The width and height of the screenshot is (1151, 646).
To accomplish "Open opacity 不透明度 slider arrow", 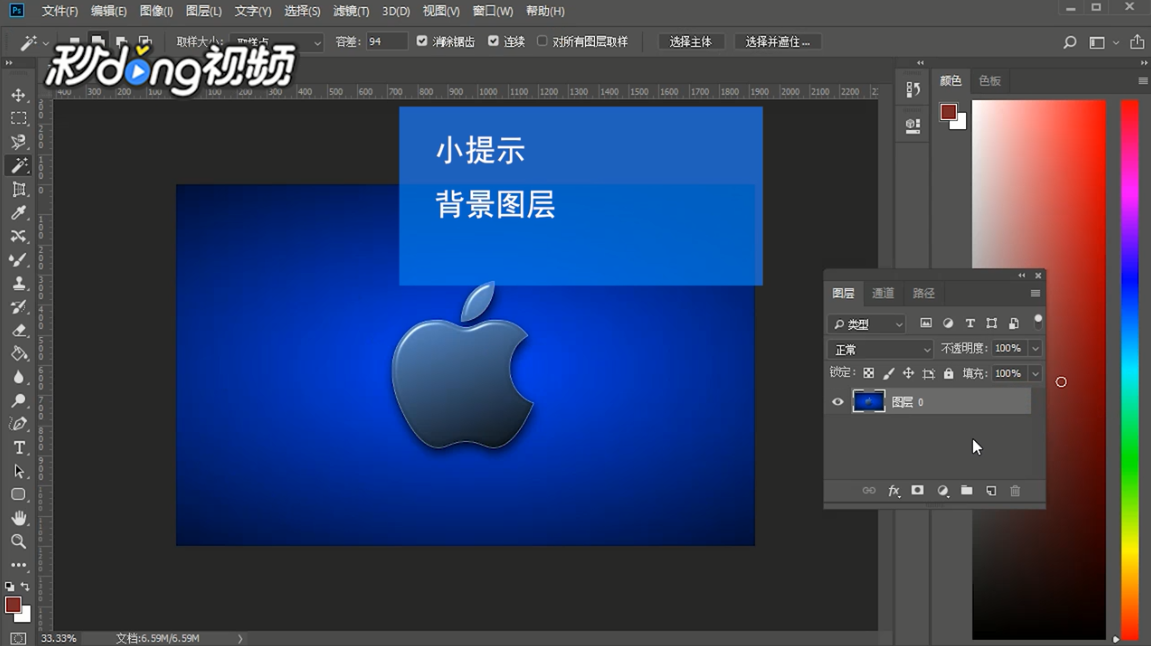I will click(x=1035, y=349).
